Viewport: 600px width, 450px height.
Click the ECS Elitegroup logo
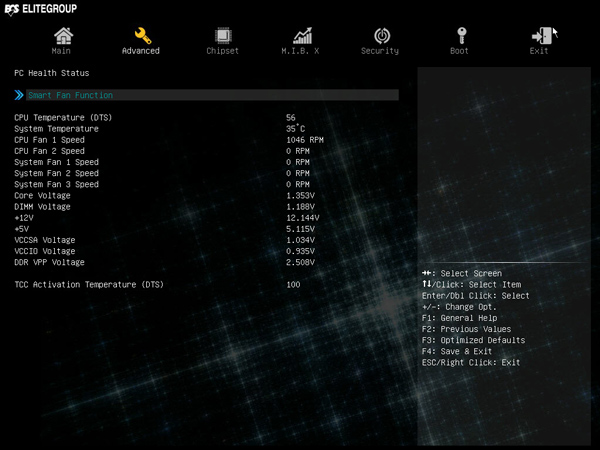tap(41, 9)
